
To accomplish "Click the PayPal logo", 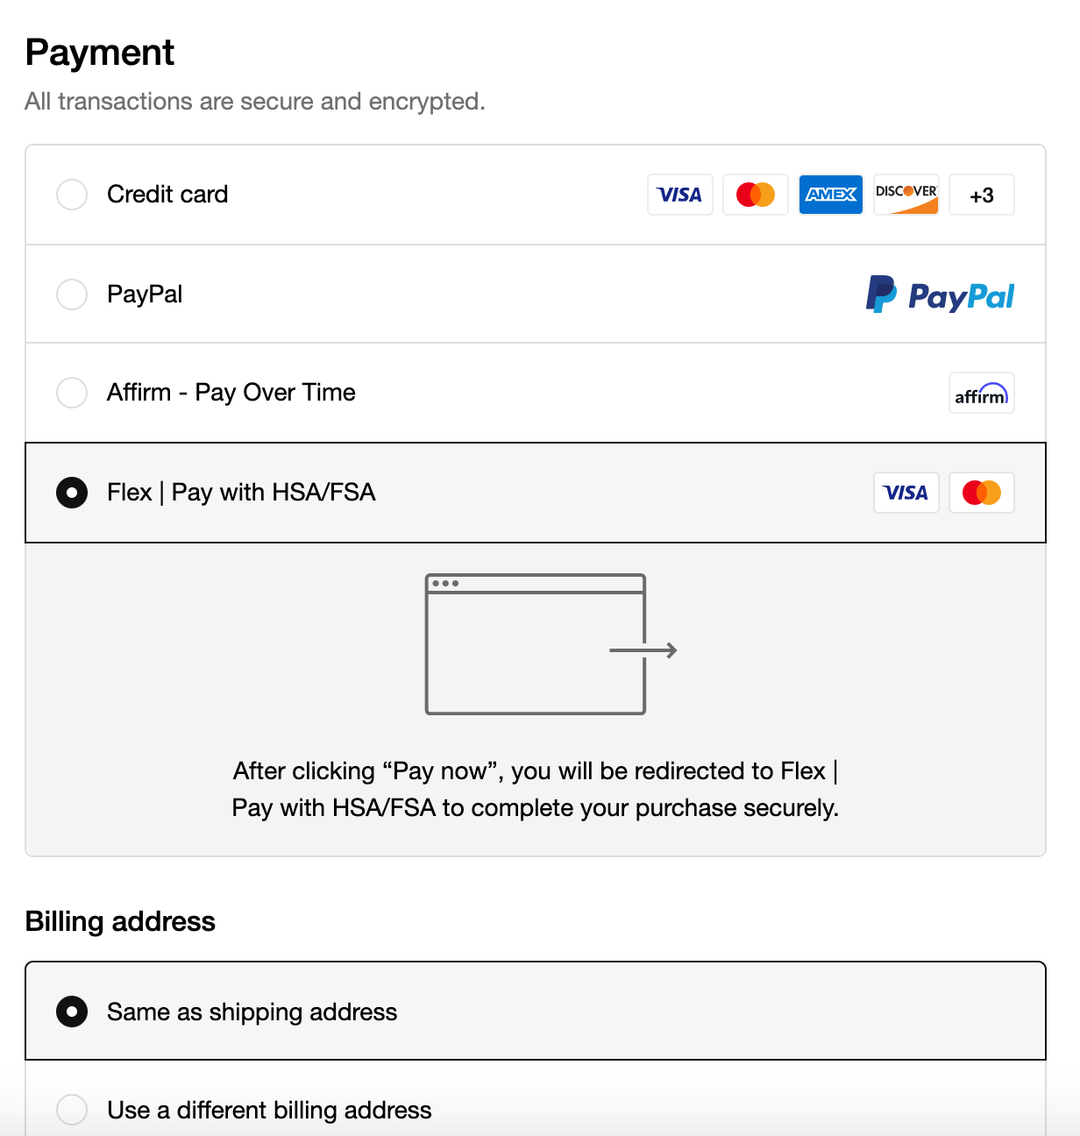I will click(x=939, y=295).
